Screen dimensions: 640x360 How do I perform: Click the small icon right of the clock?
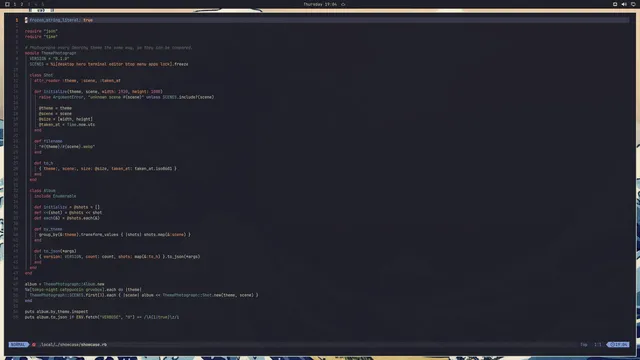point(343,4)
